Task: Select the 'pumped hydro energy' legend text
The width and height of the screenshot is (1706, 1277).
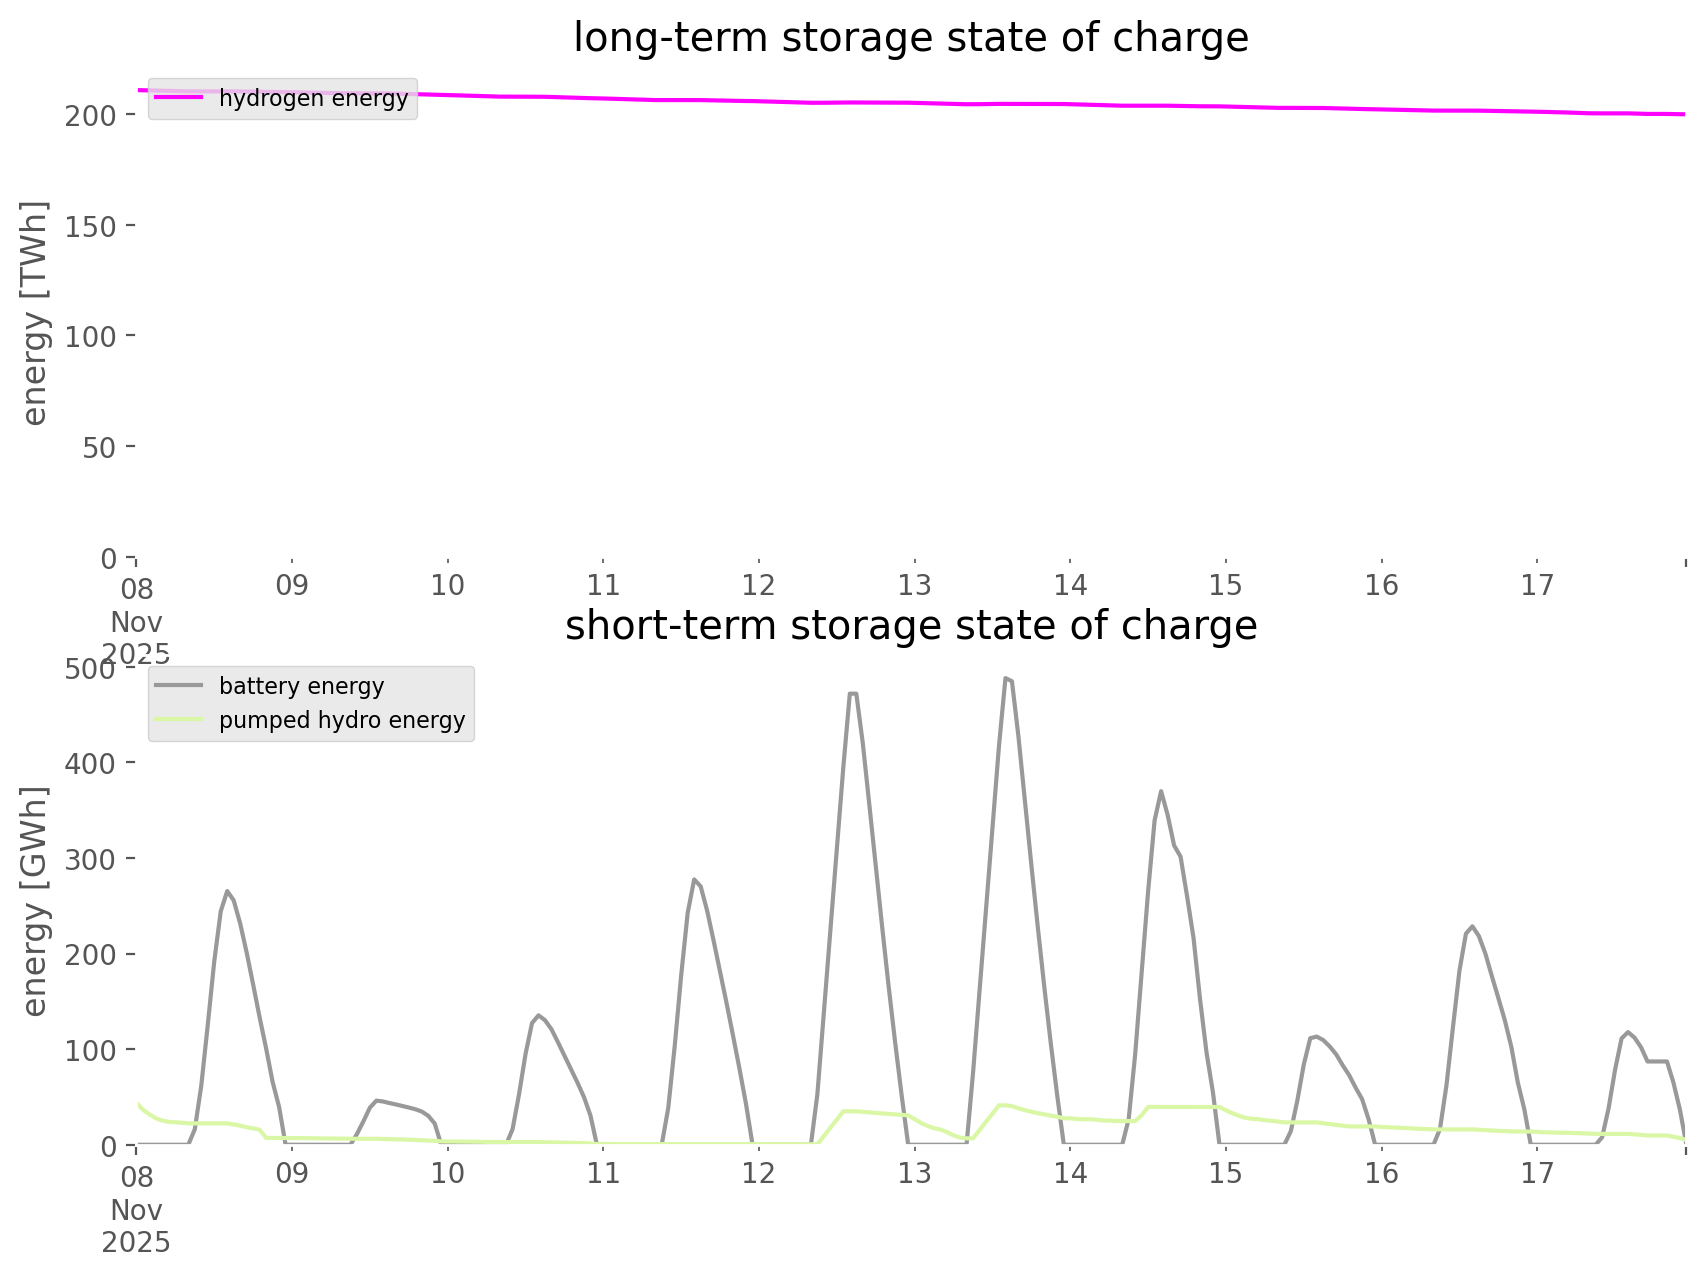Action: pyautogui.click(x=342, y=720)
